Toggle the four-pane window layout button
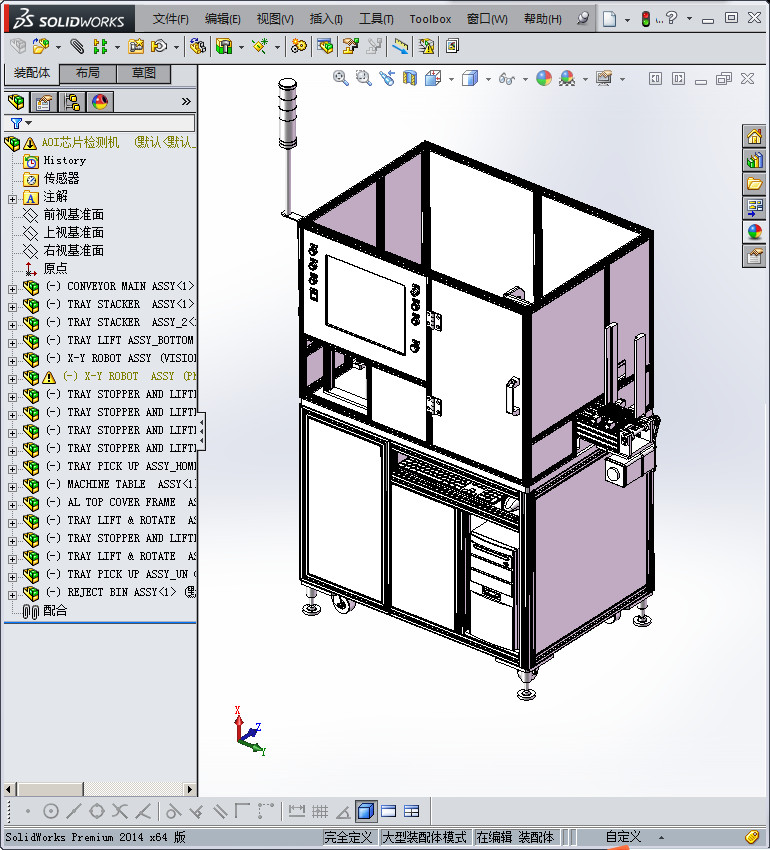Screen dimensions: 770x850 [x=412, y=812]
